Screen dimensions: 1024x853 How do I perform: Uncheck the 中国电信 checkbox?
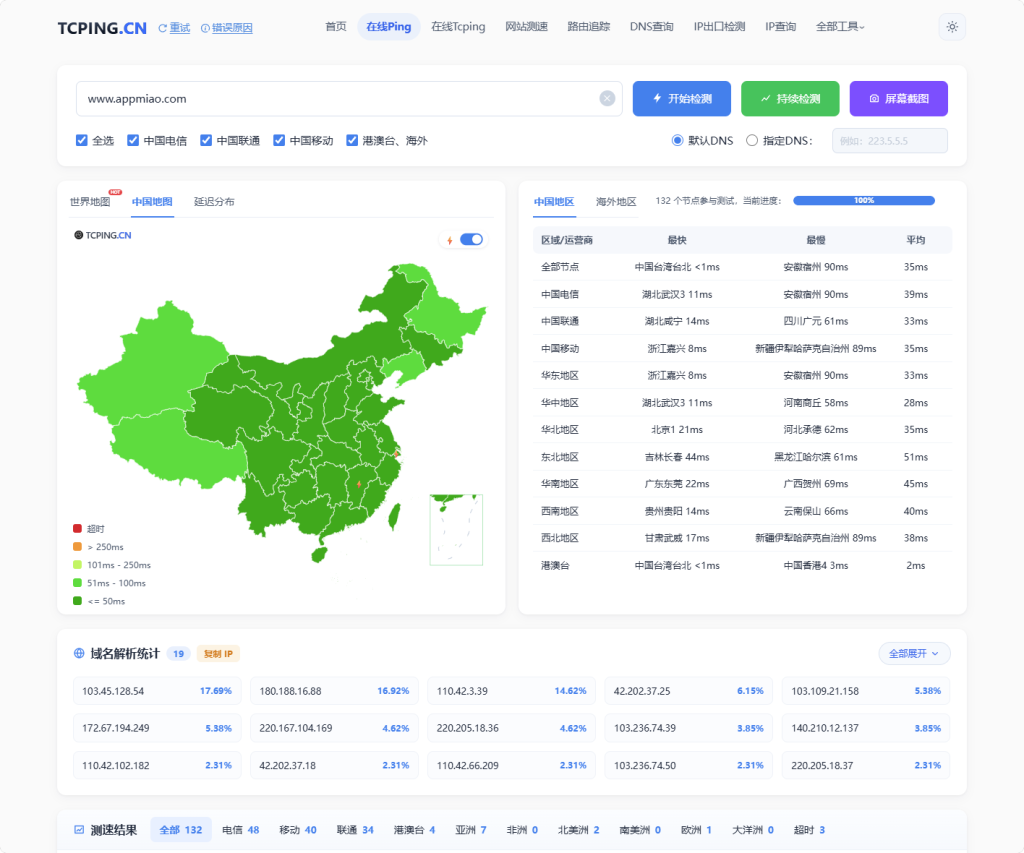click(133, 140)
